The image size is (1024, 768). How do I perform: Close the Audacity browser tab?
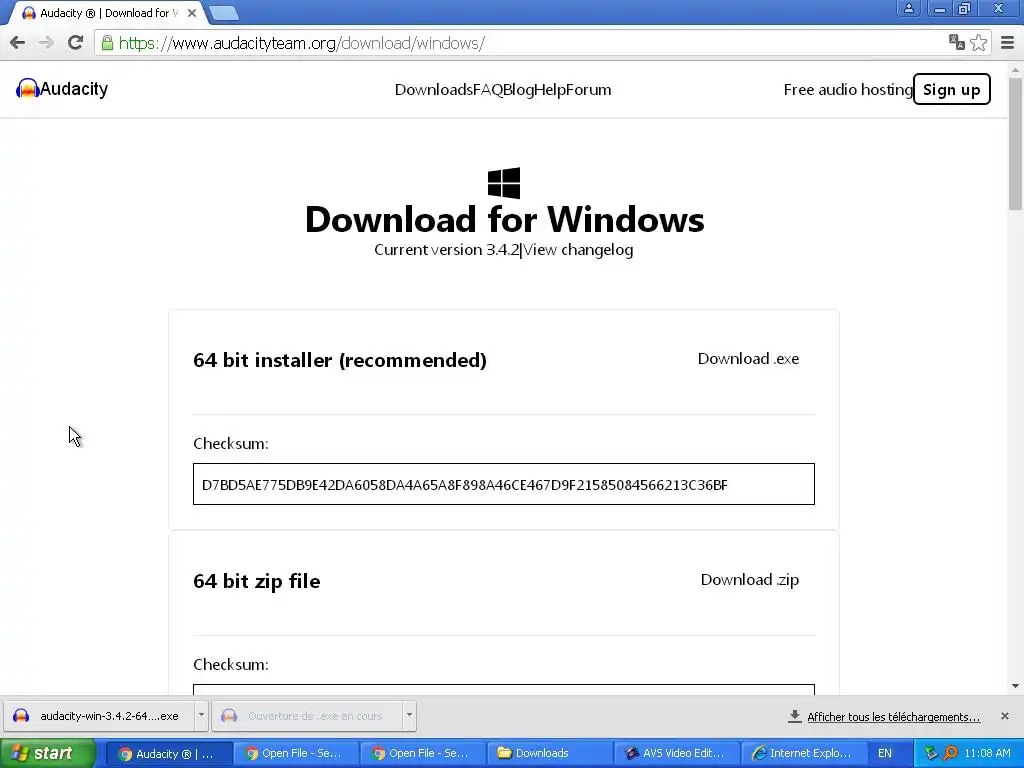coord(192,13)
